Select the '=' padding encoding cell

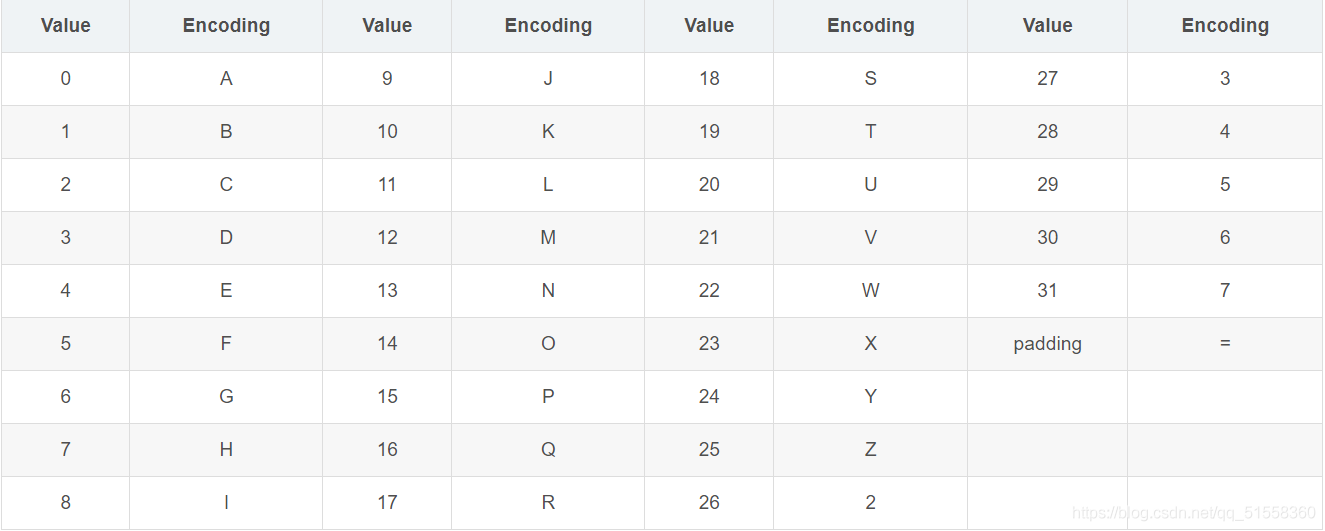tap(1225, 344)
